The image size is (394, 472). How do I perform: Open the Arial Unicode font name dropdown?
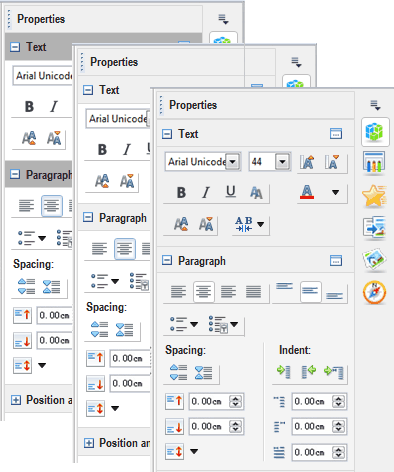(x=233, y=162)
